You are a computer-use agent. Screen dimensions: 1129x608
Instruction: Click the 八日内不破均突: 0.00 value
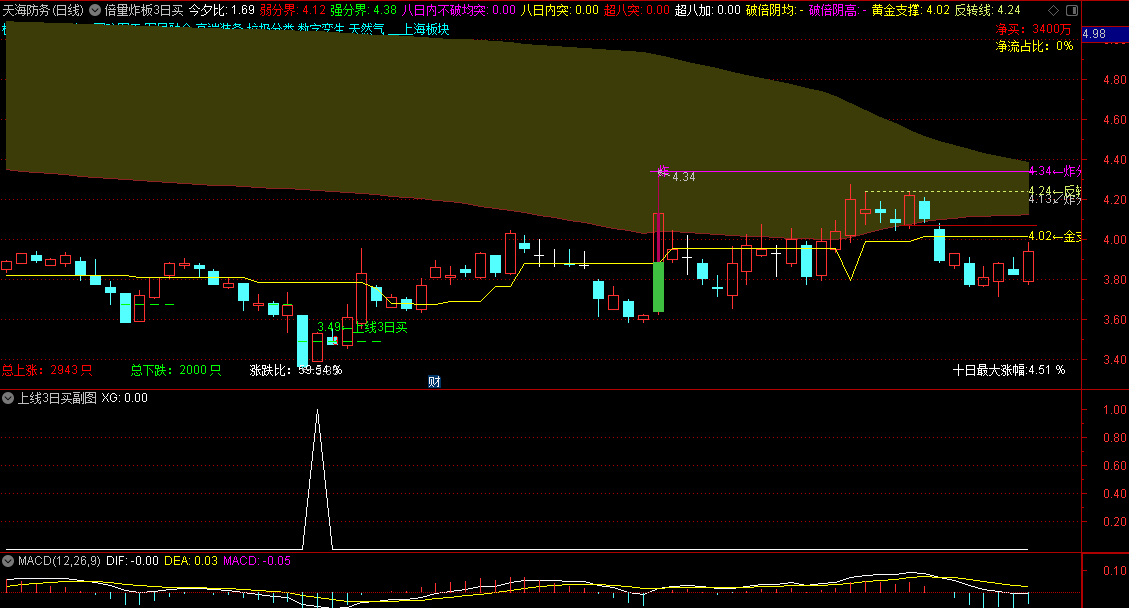pos(459,10)
